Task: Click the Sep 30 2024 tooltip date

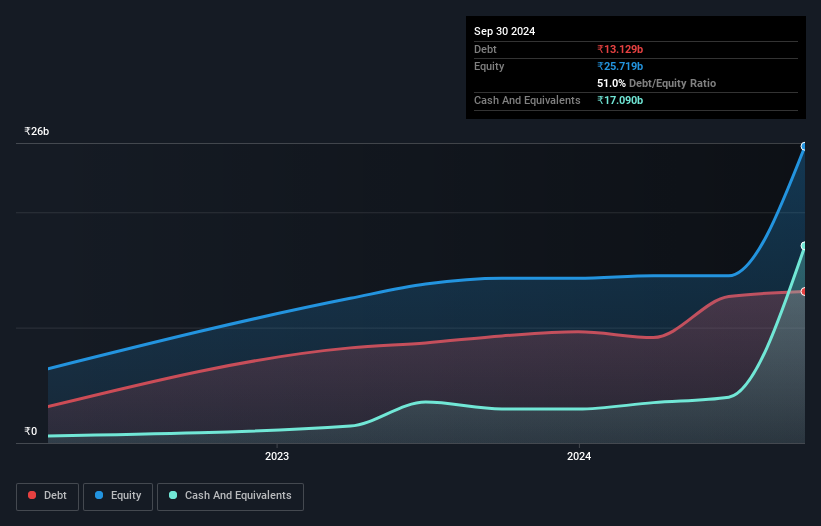Action: pyautogui.click(x=505, y=31)
